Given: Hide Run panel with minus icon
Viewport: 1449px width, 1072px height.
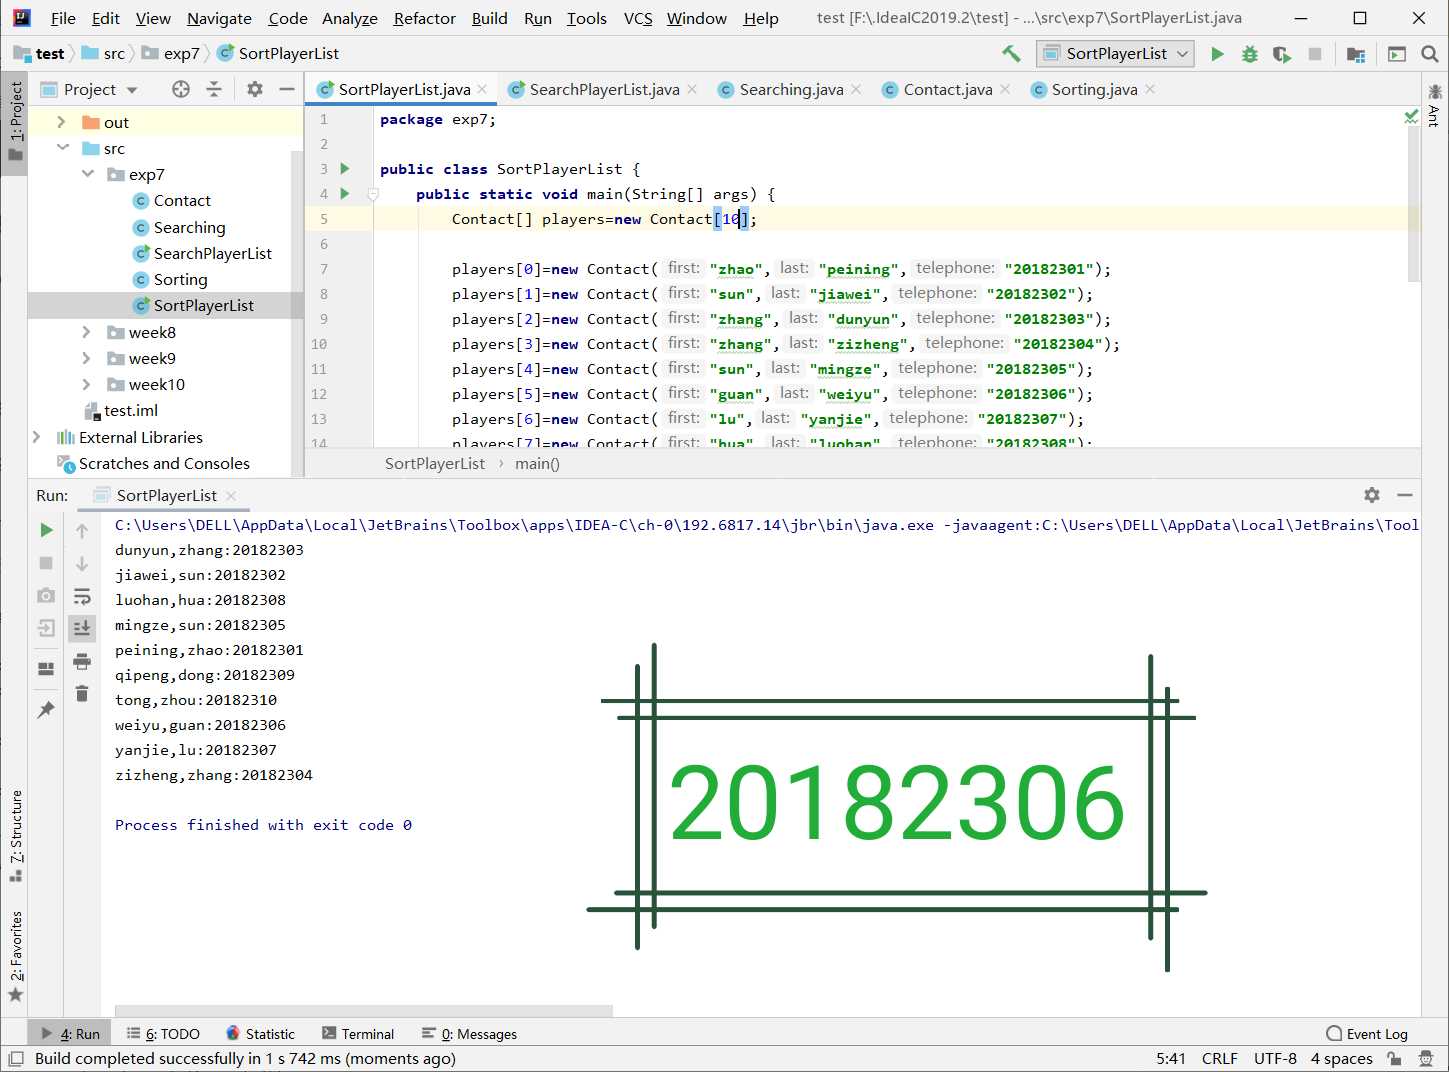Looking at the screenshot, I should 1405,495.
